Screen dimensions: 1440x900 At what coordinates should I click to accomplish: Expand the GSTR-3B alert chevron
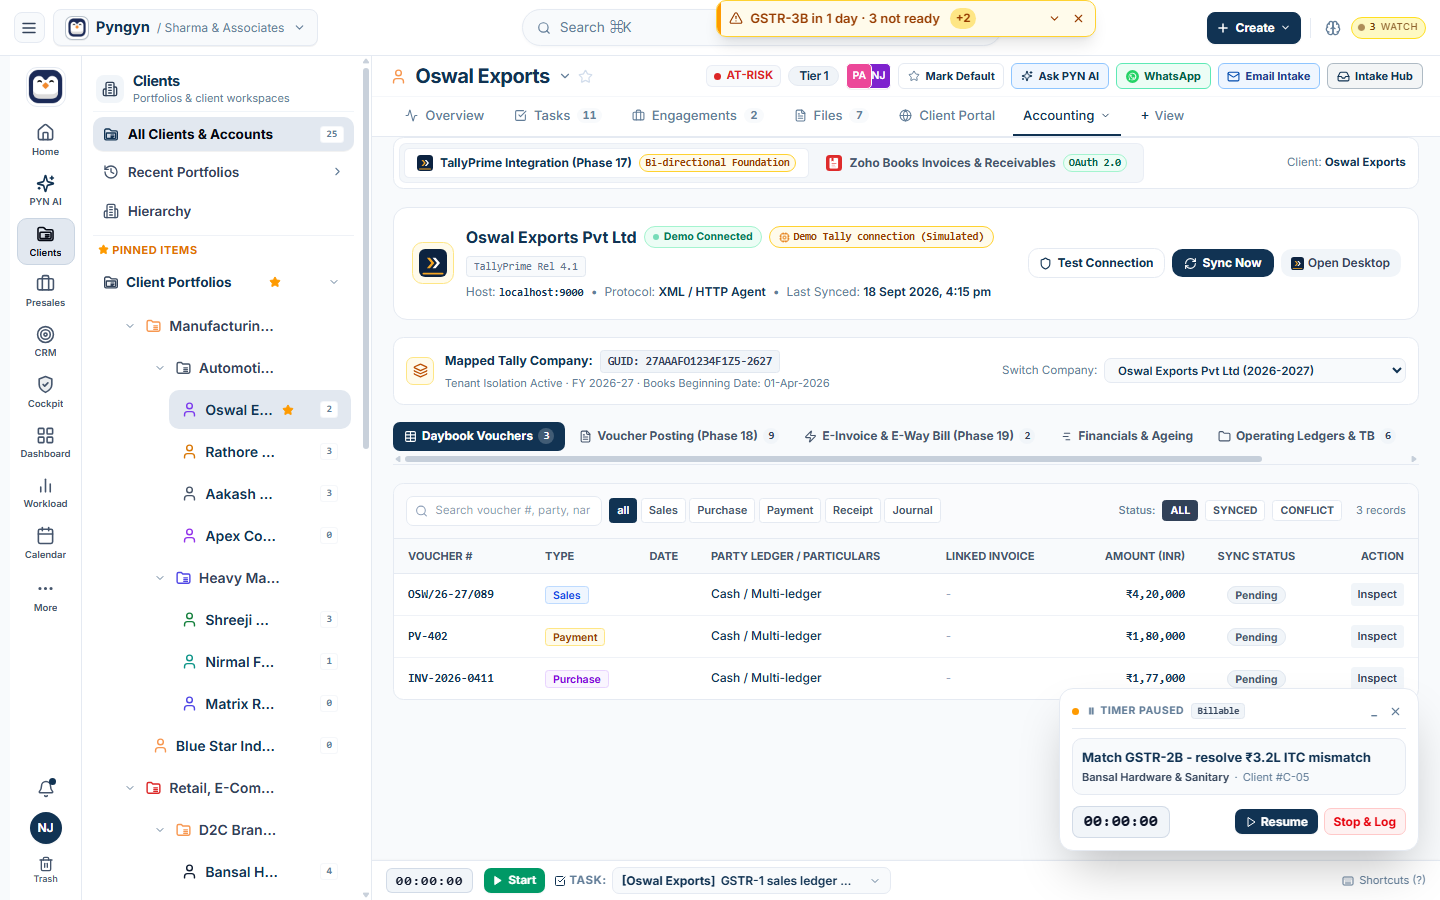[1054, 19]
